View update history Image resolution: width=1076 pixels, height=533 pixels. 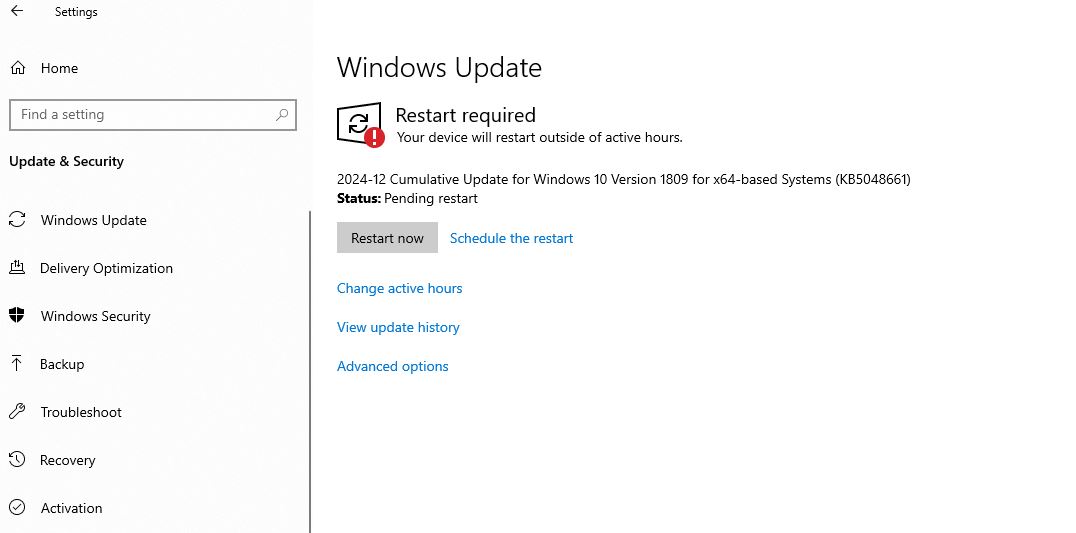coord(398,327)
